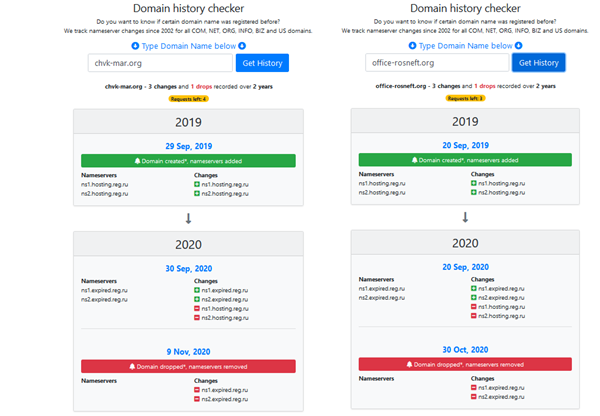Click the green Domain created banner under 20 Sep, 2019
The width and height of the screenshot is (600, 416).
465,160
